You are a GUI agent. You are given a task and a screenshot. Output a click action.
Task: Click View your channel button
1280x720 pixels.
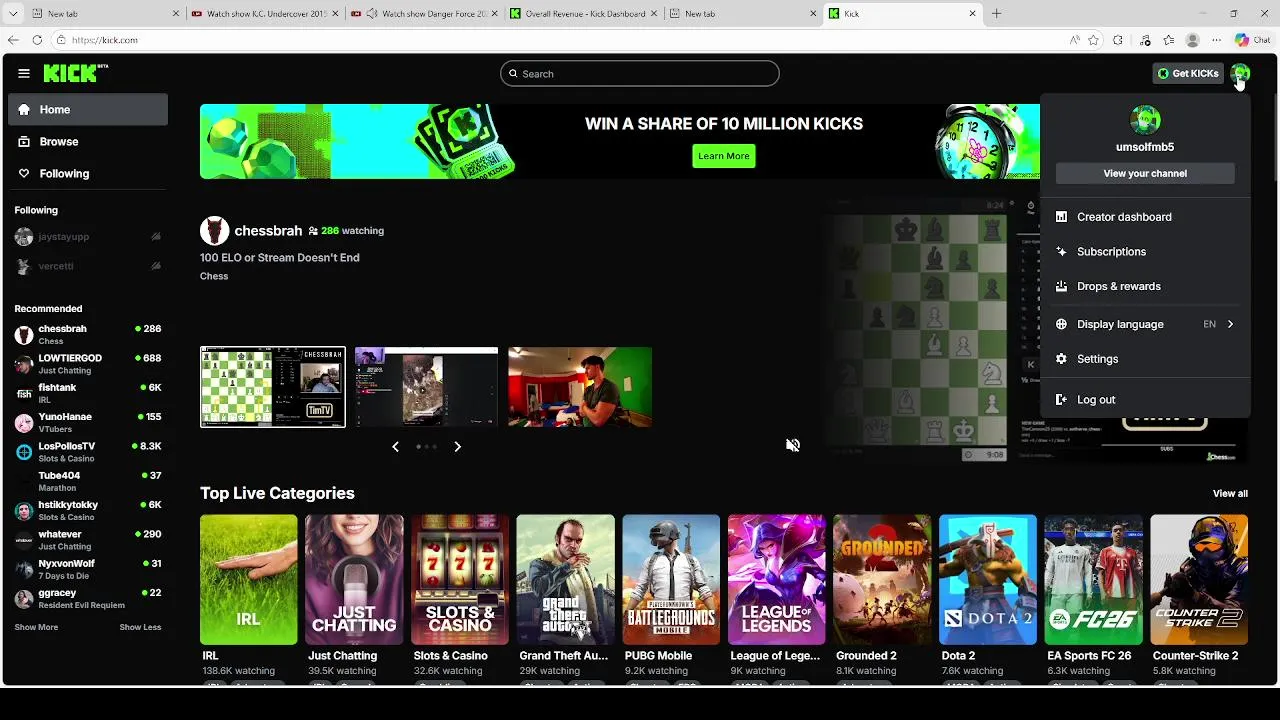(1145, 174)
